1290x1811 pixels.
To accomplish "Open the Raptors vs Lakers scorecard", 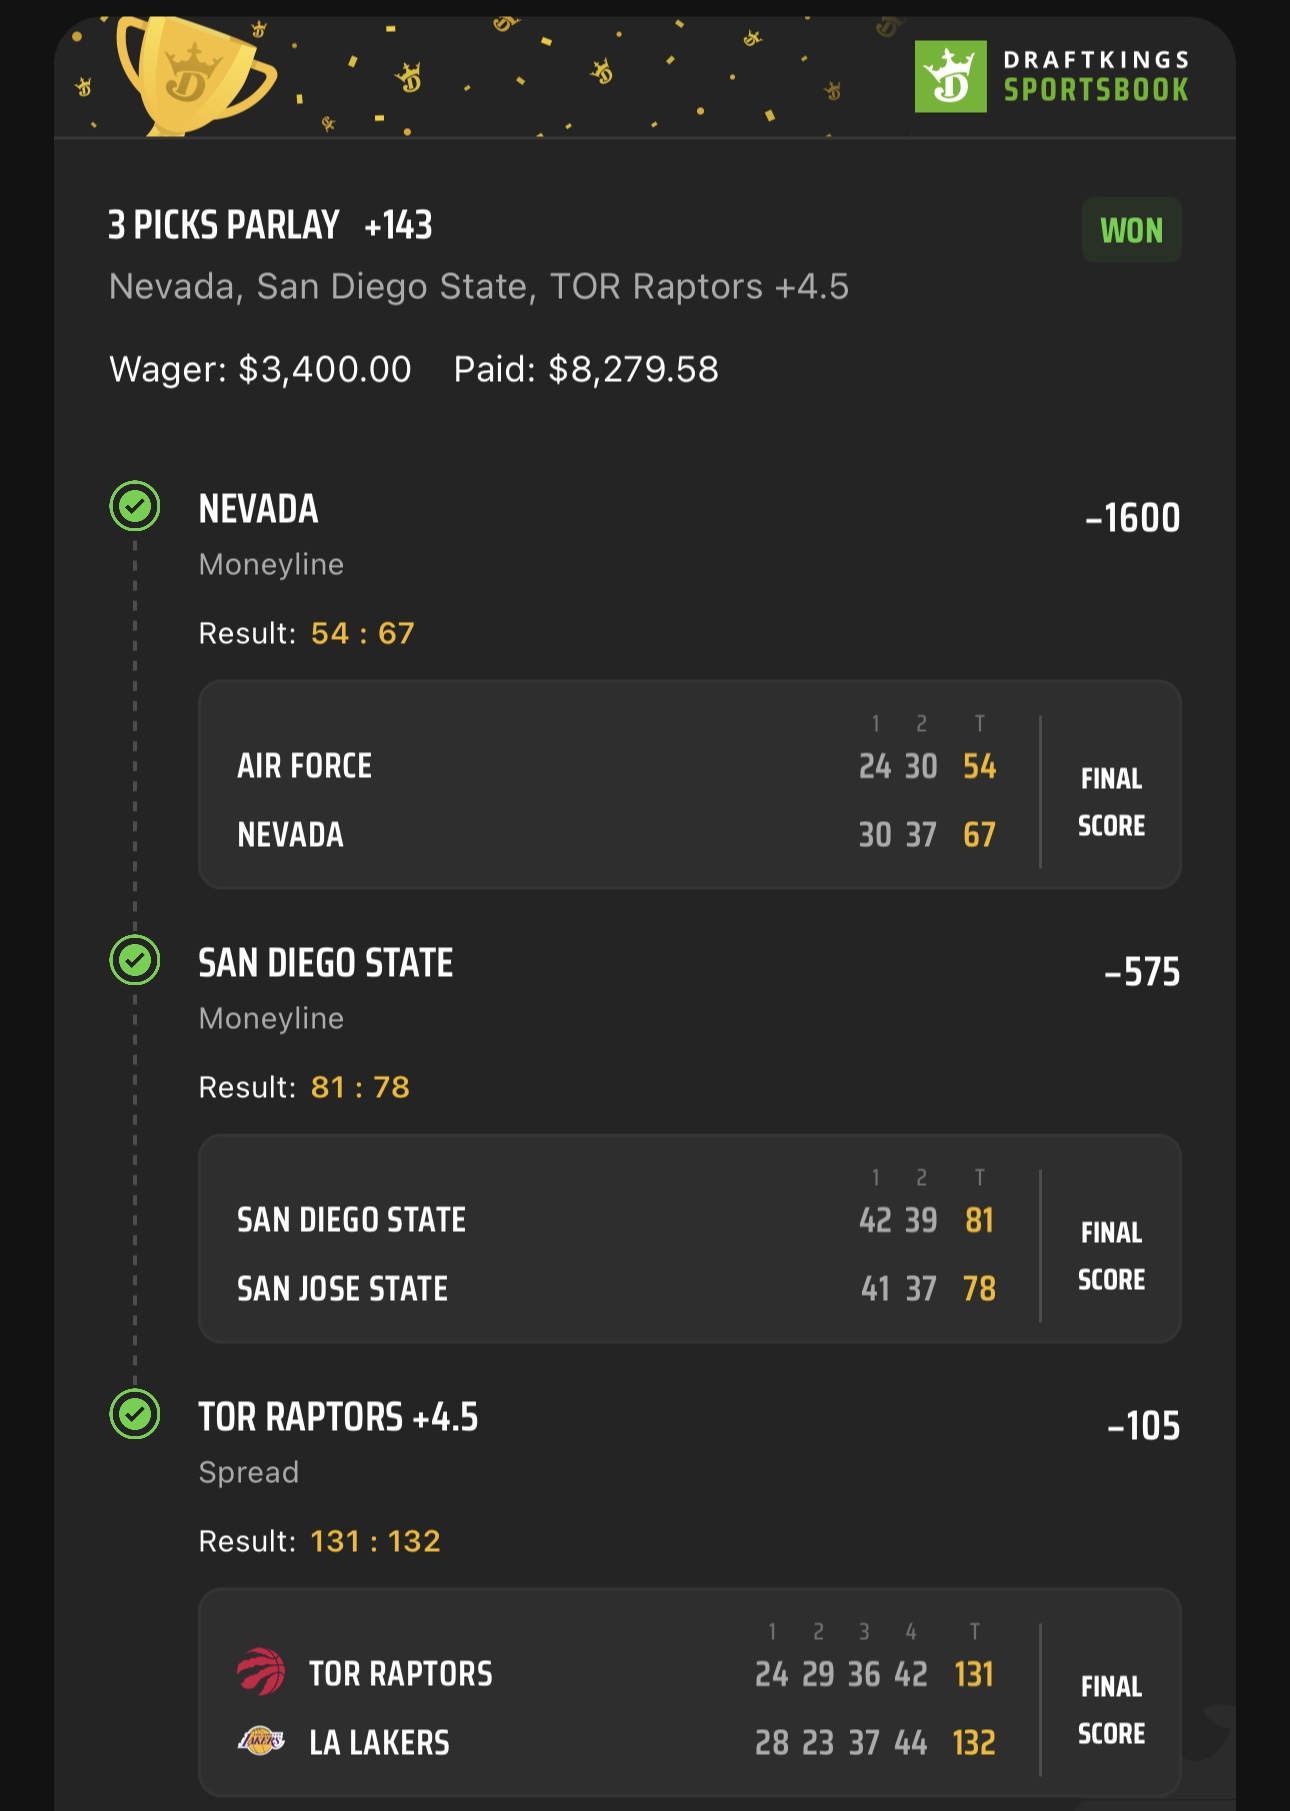I will click(x=690, y=1693).
